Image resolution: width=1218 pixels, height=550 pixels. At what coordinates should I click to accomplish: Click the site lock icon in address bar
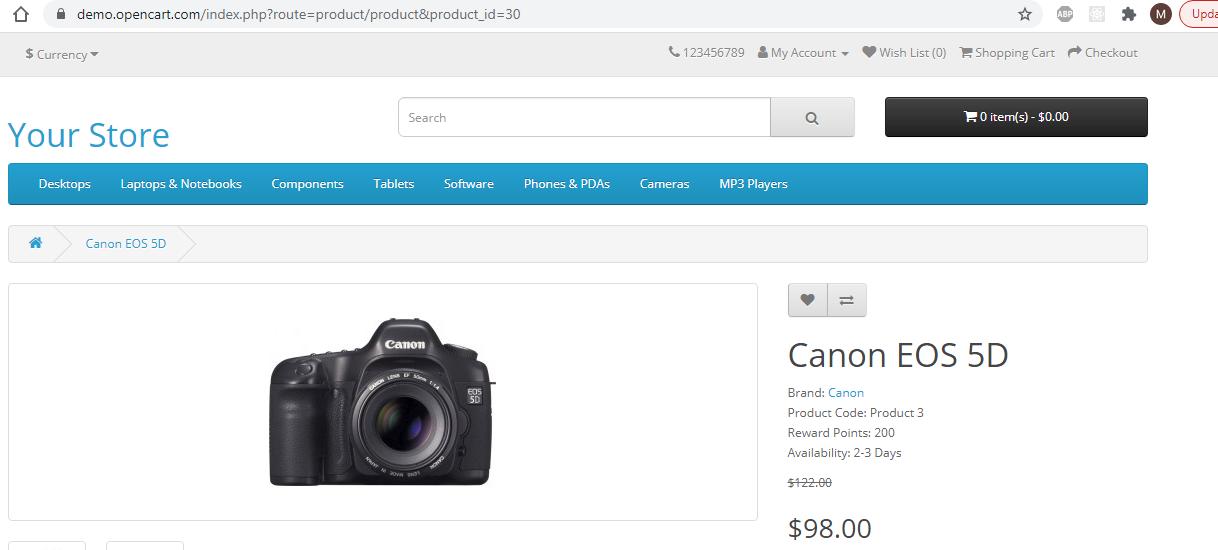coord(61,14)
